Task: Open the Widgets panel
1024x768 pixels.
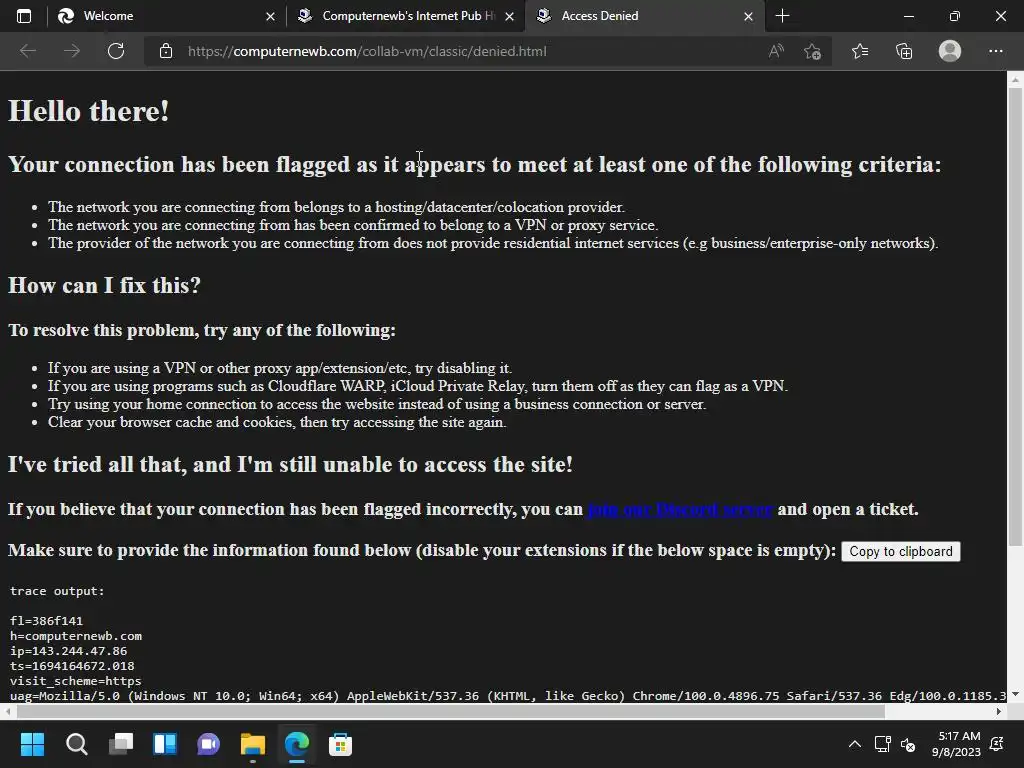Action: [x=165, y=744]
